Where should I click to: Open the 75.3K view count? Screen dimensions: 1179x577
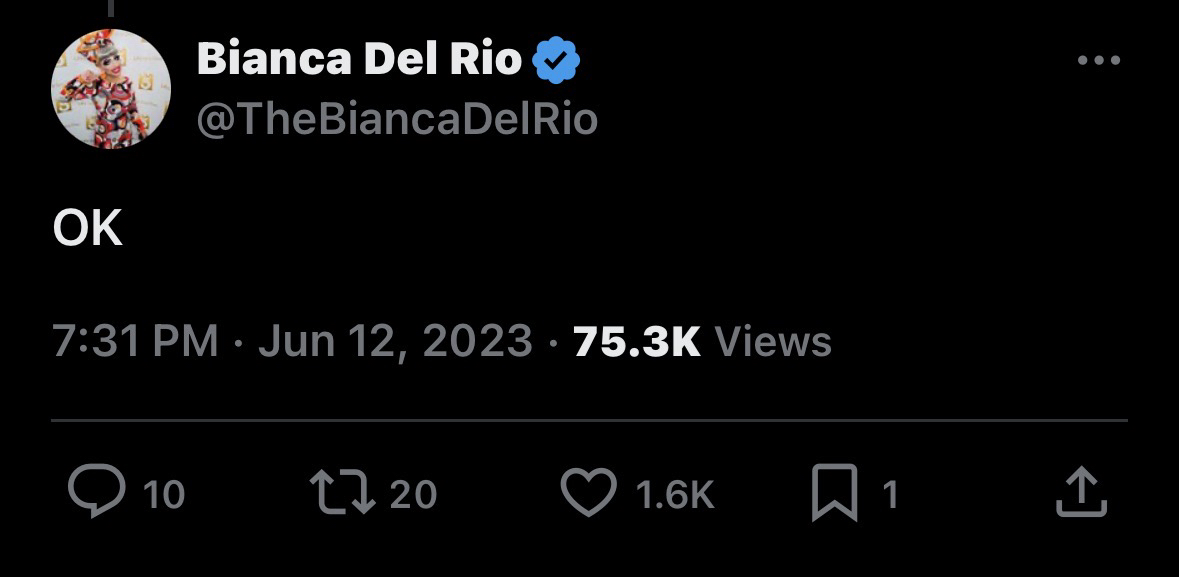(637, 341)
